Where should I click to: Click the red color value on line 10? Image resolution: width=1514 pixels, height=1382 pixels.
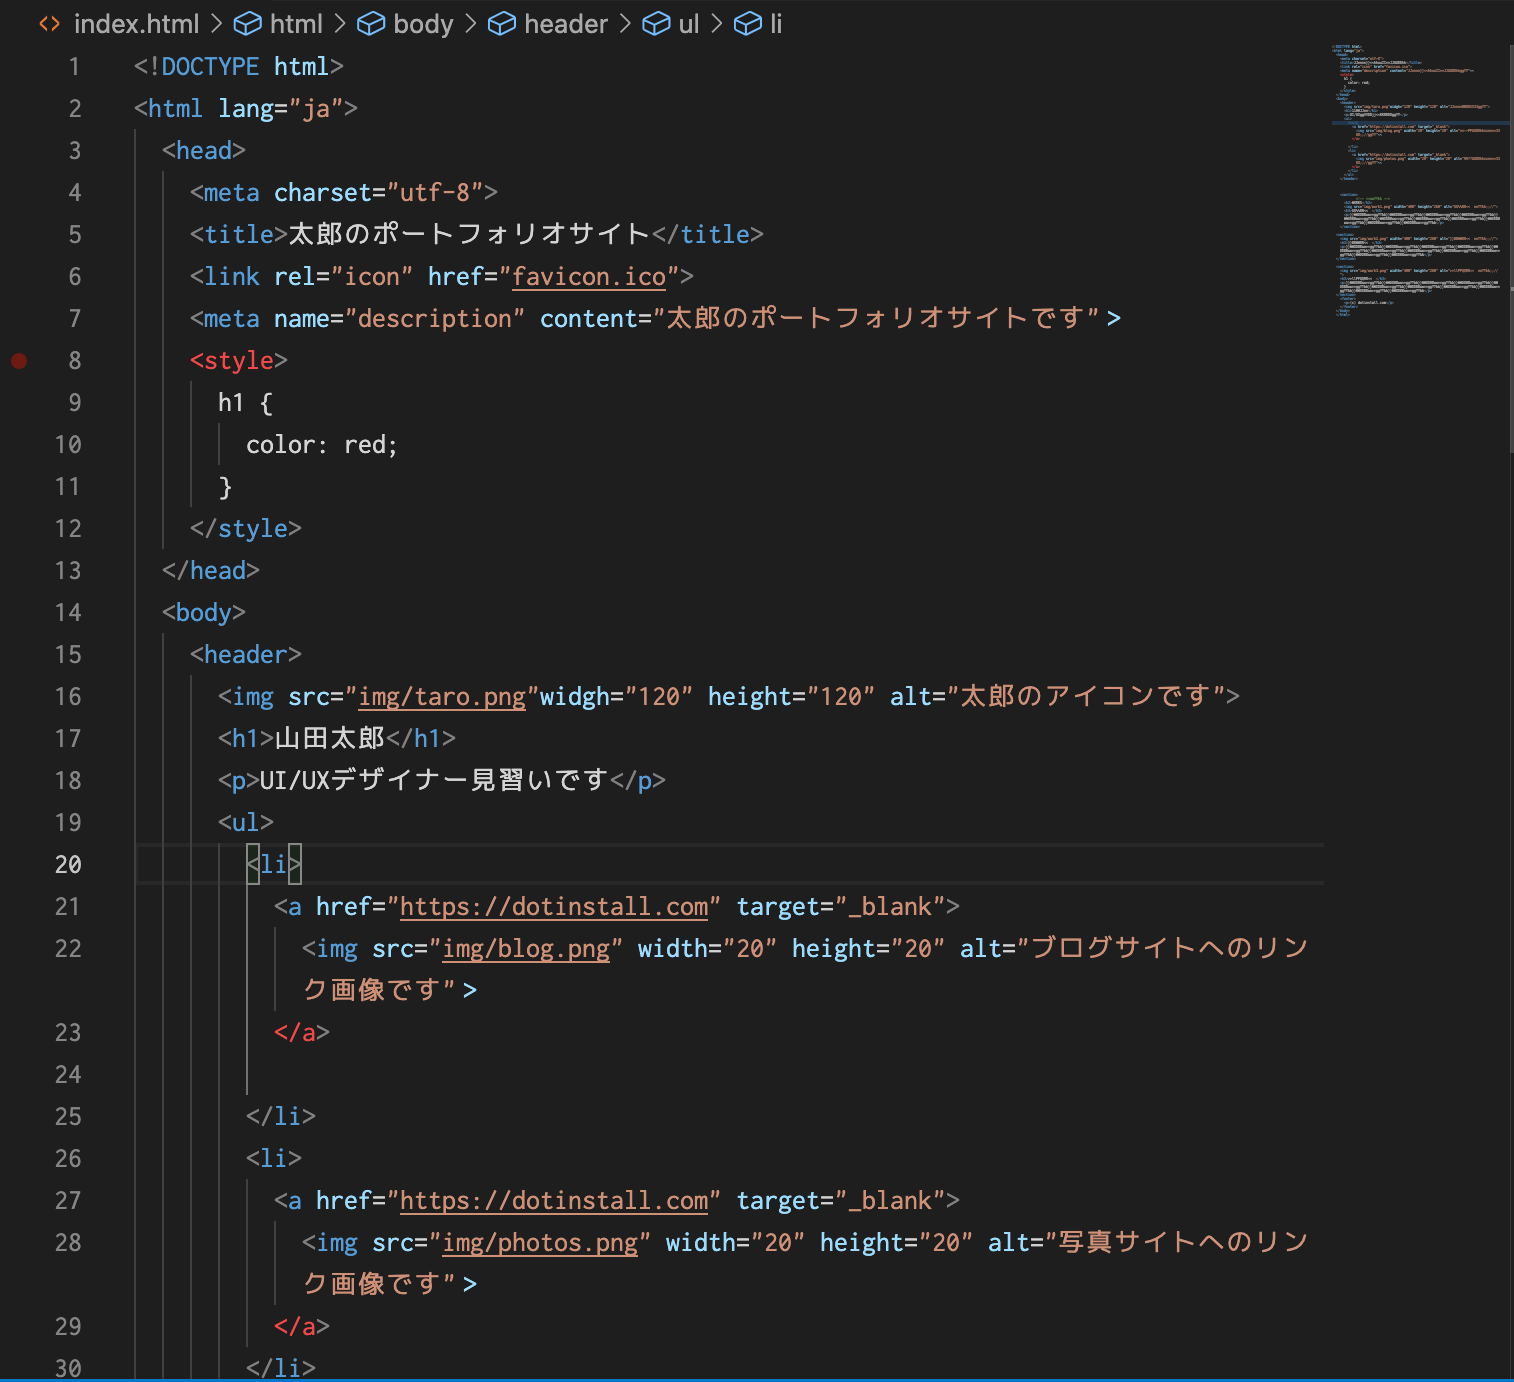pos(369,444)
